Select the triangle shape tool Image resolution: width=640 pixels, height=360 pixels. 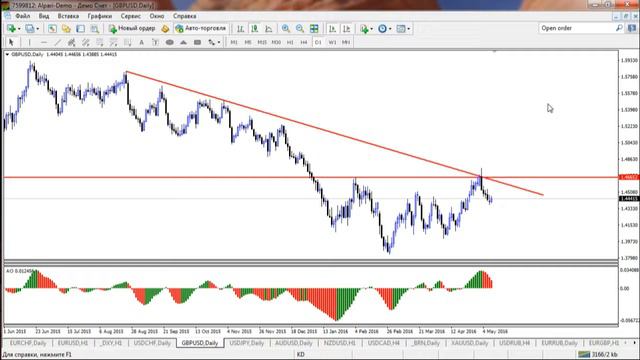click(x=183, y=42)
